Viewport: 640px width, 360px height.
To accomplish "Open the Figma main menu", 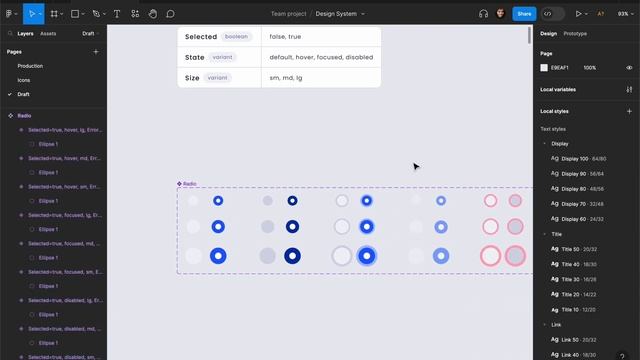I will tap(9, 14).
